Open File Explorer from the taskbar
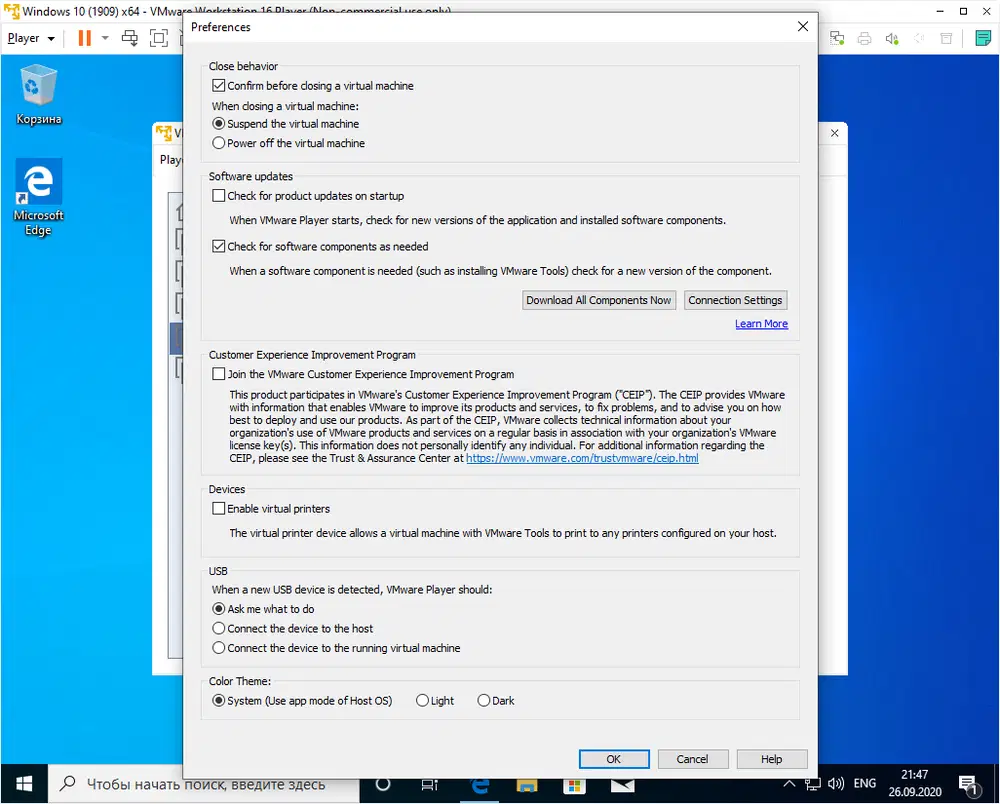The width and height of the screenshot is (1000, 804). 527,784
